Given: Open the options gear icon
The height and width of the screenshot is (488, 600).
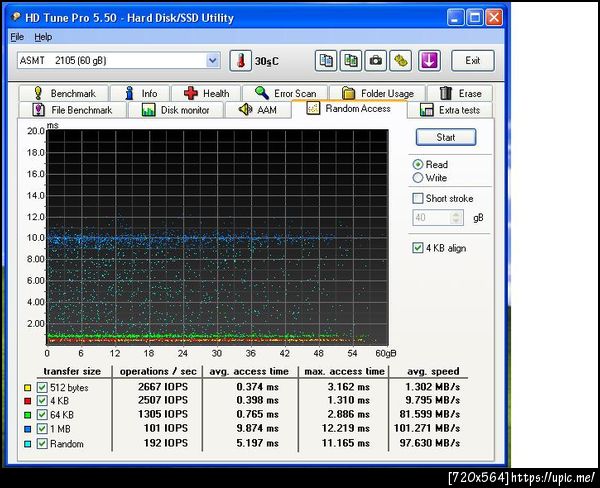Looking at the screenshot, I should coord(400,61).
